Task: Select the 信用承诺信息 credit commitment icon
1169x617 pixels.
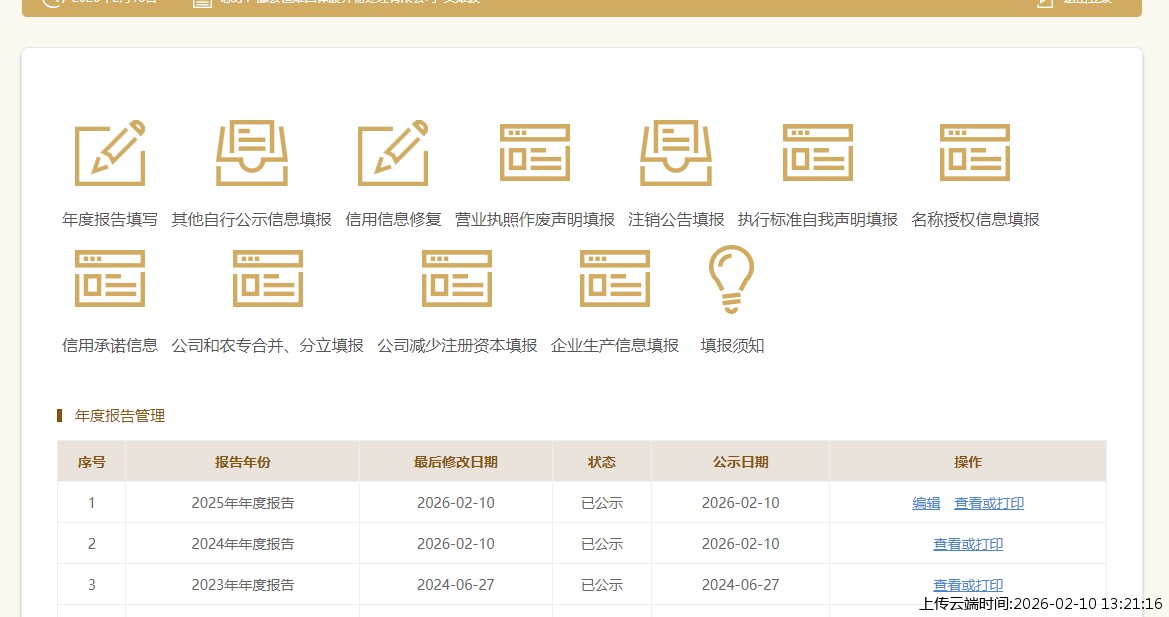Action: 109,278
